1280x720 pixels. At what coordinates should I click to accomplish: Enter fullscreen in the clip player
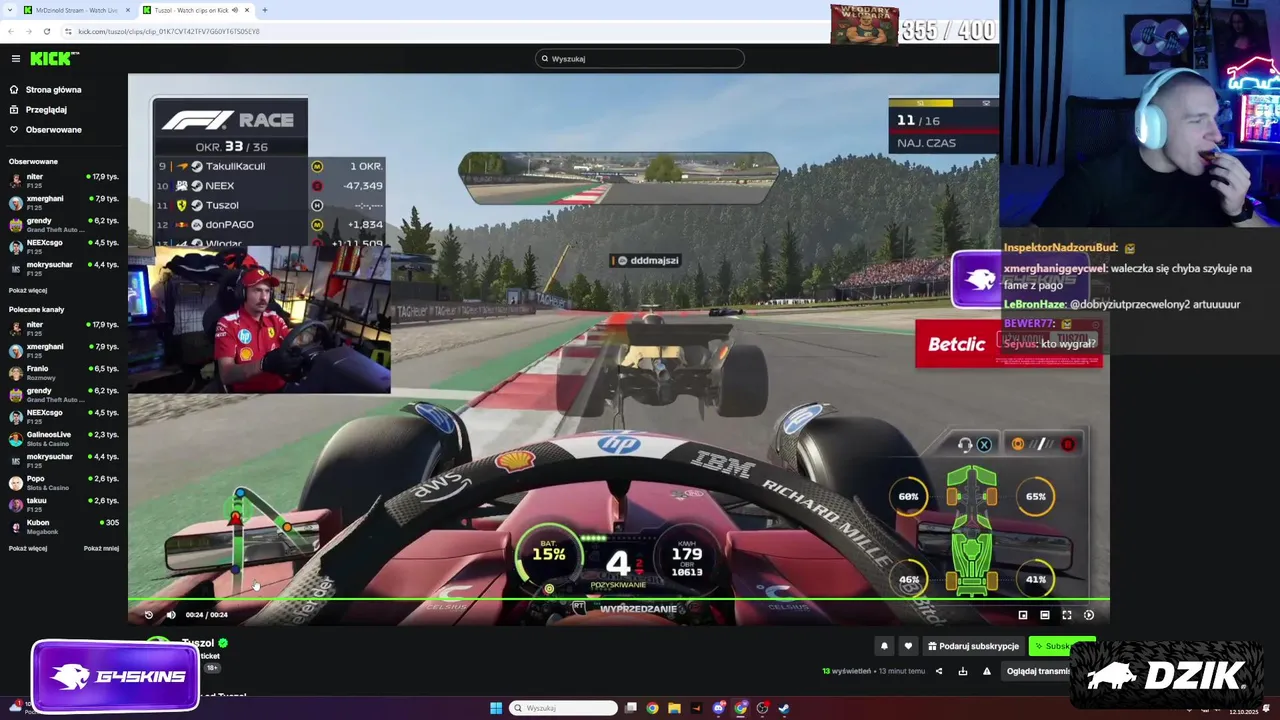(x=1067, y=615)
